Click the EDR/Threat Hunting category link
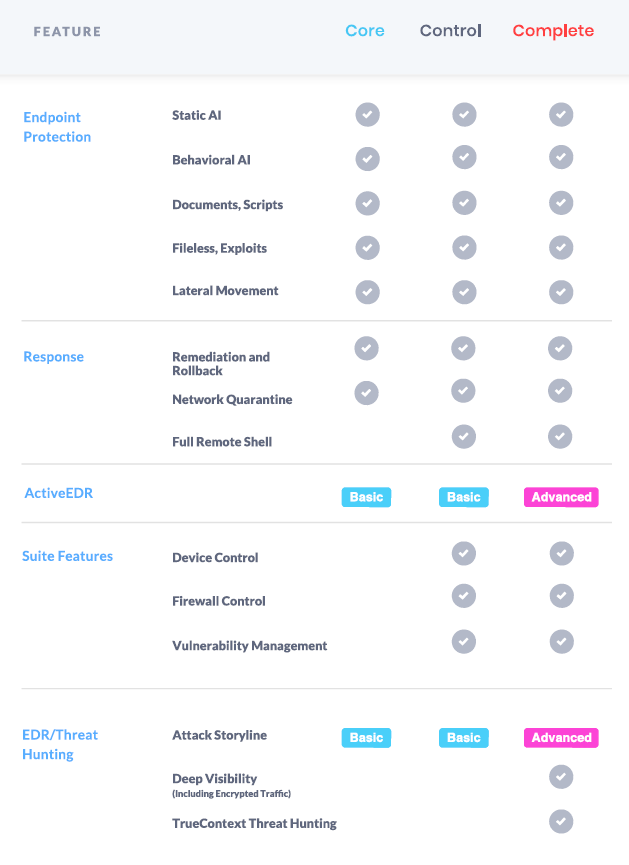 (x=60, y=745)
